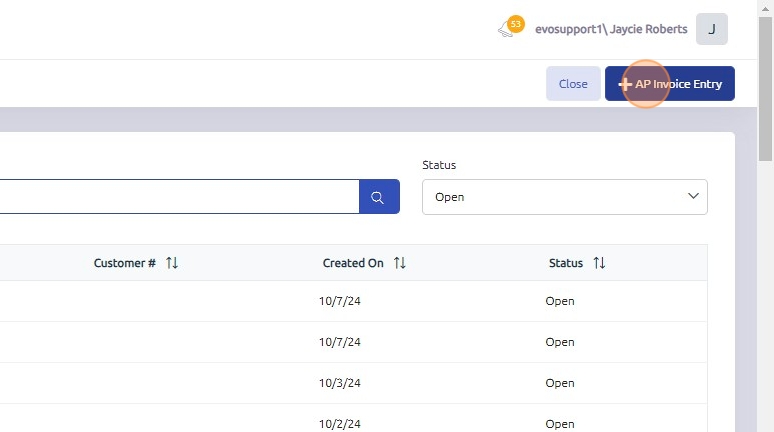Image resolution: width=774 pixels, height=432 pixels.
Task: Click into the search text field
Action: pyautogui.click(x=180, y=197)
